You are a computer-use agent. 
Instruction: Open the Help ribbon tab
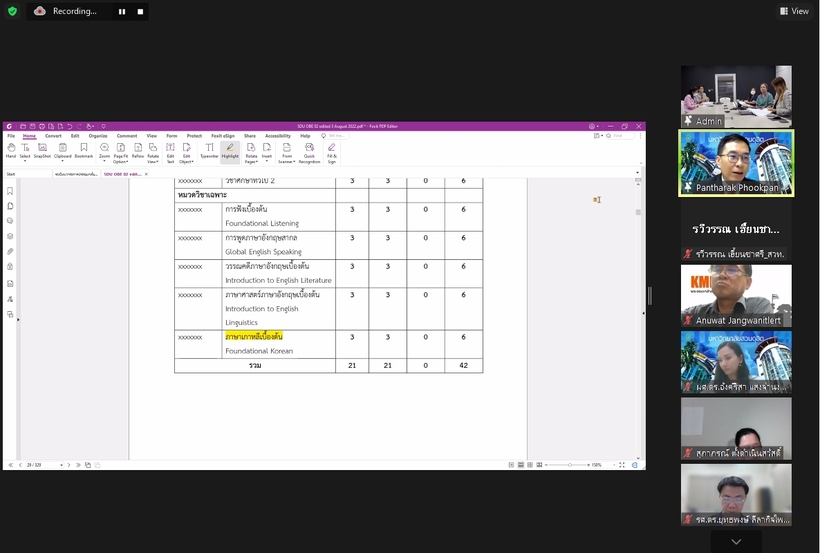tap(305, 136)
